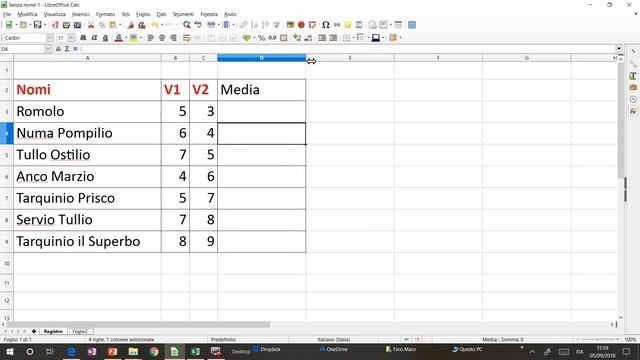
Task: Click the Save document icon
Action: coord(37,25)
